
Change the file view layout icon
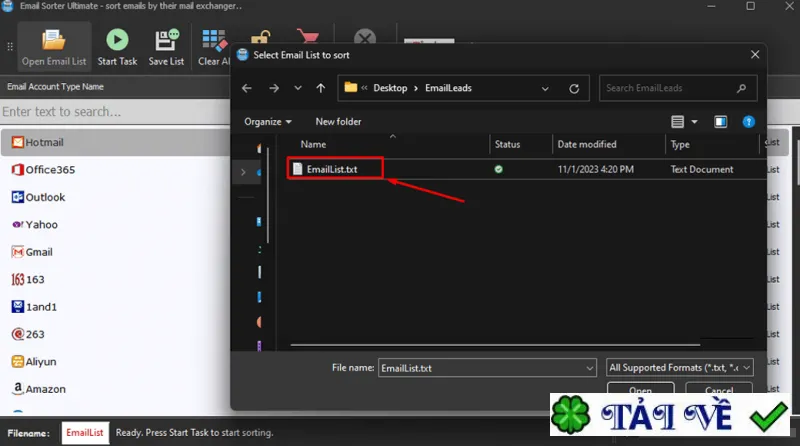coord(677,121)
